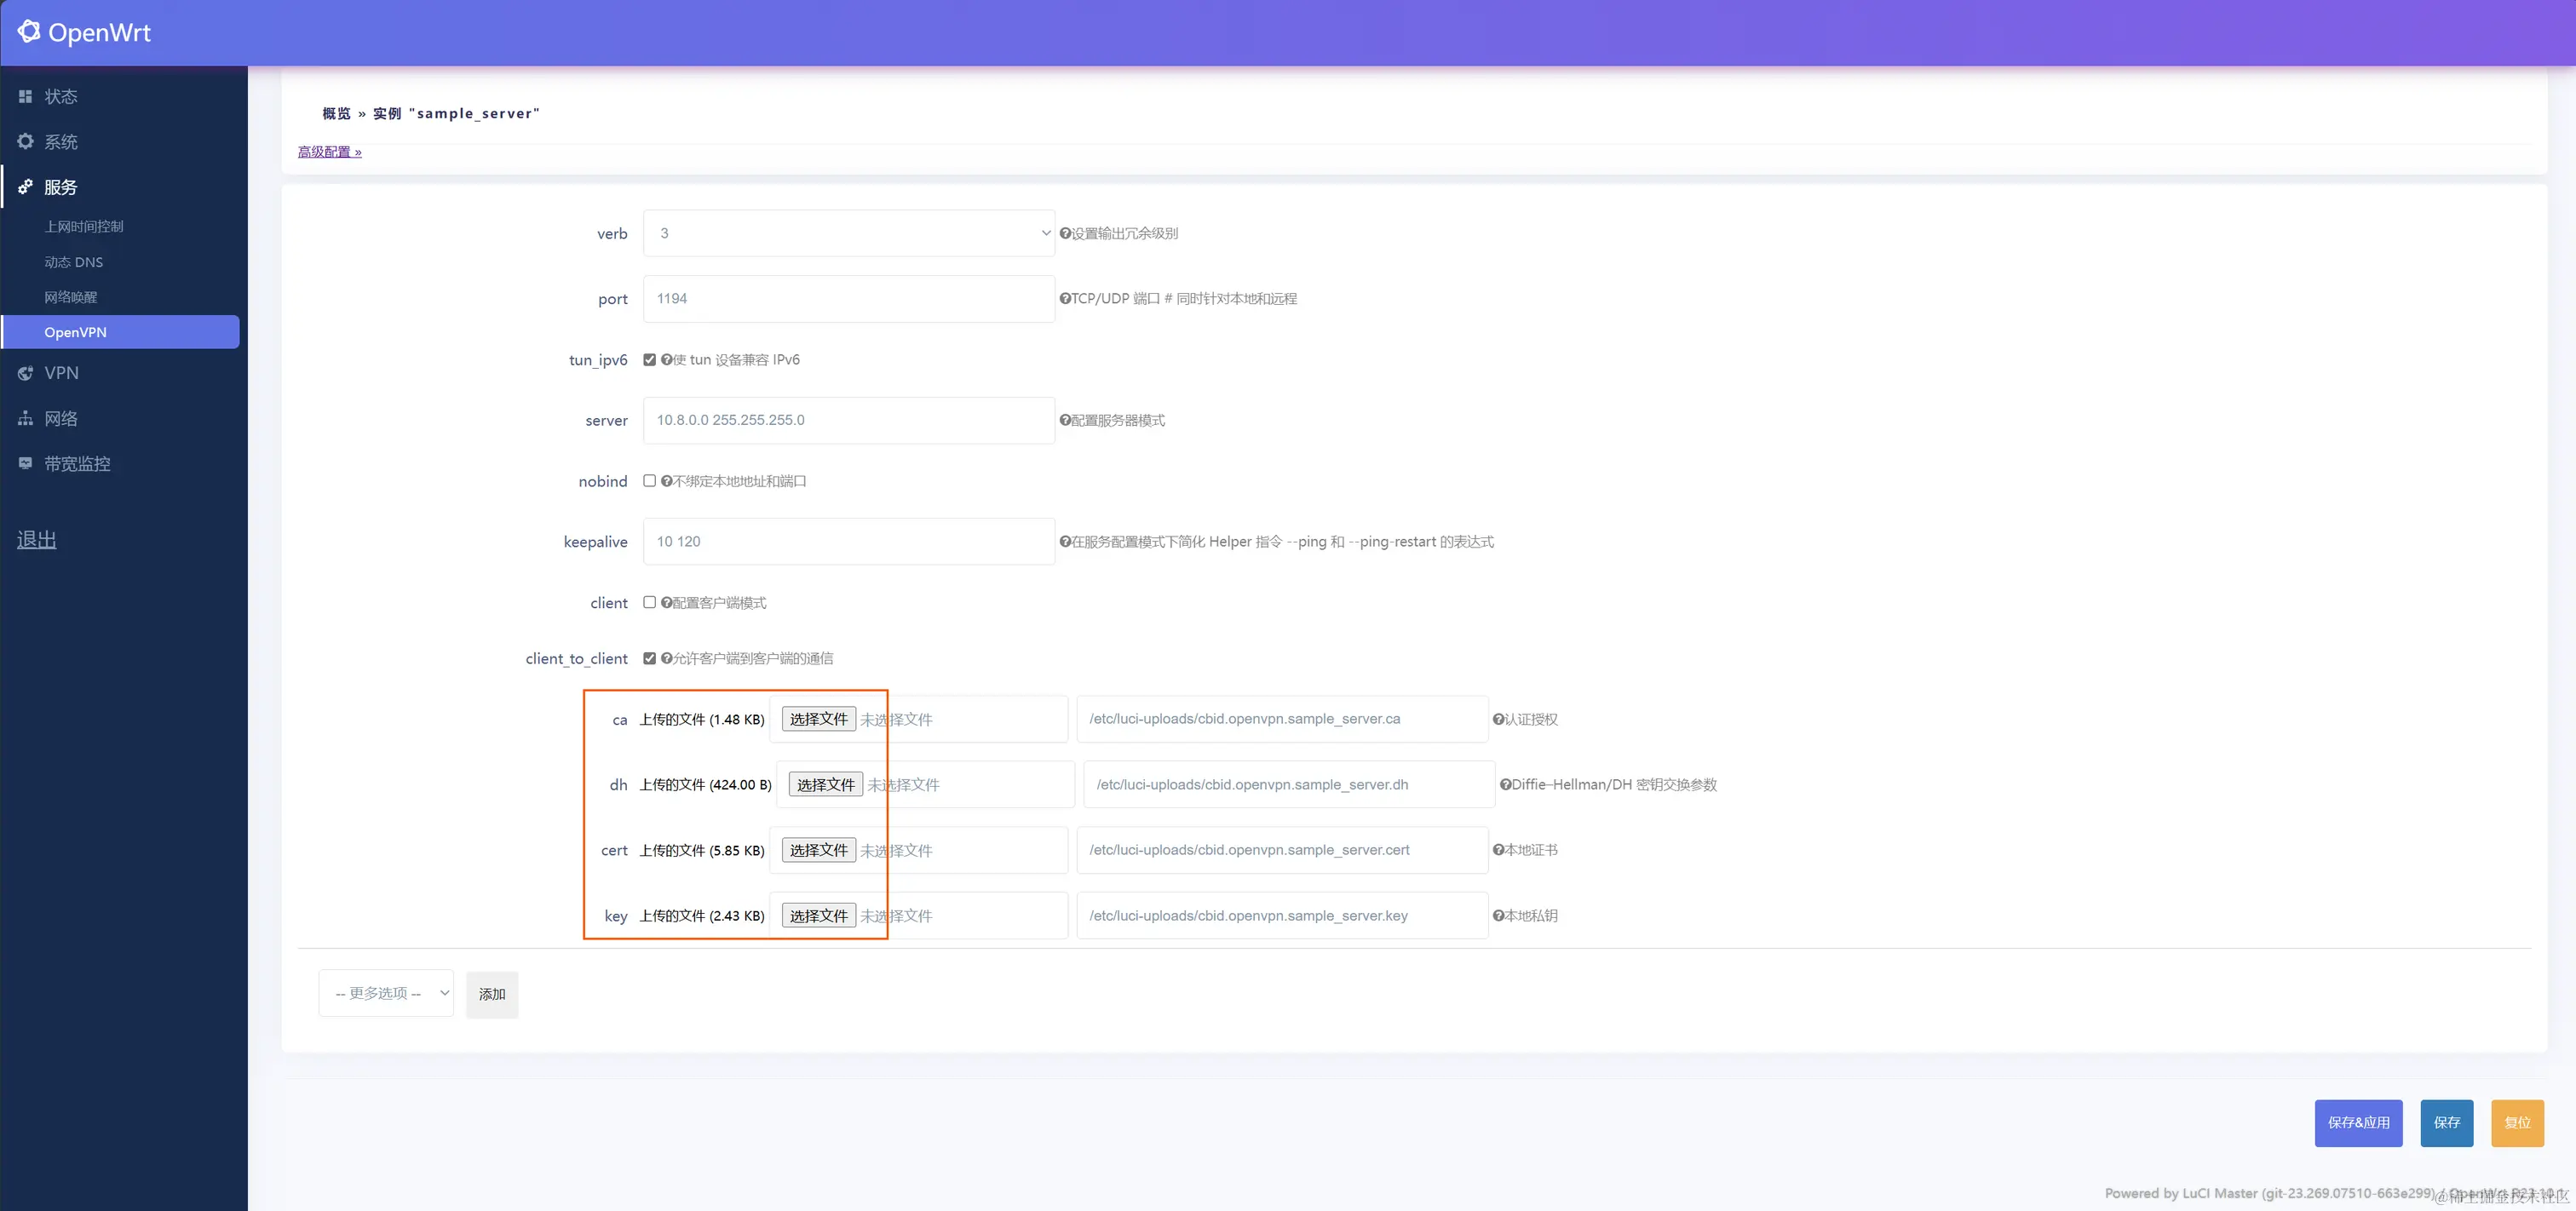The width and height of the screenshot is (2576, 1211).
Task: Click help icon beside port description
Action: (x=1065, y=299)
